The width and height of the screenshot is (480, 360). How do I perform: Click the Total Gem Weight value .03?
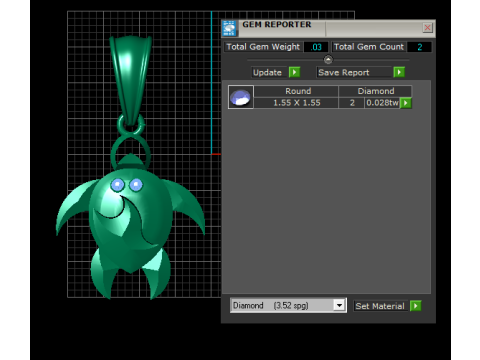click(316, 47)
